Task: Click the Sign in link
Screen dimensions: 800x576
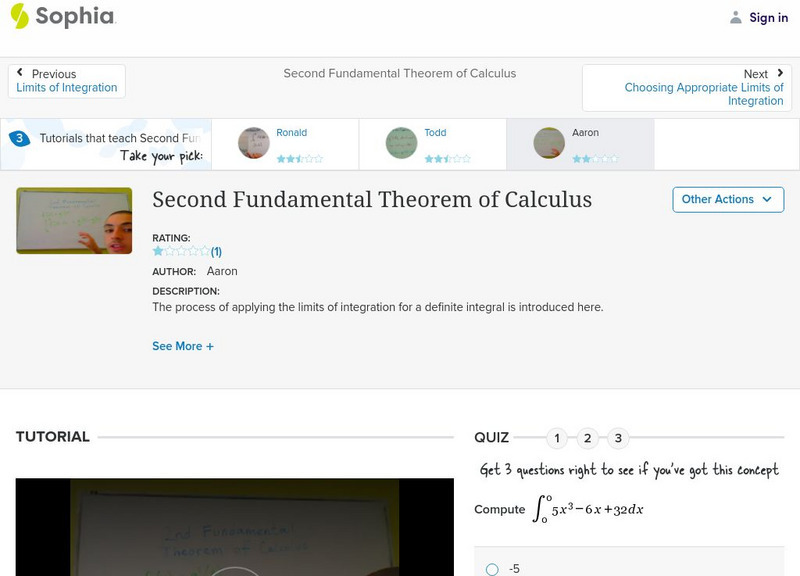Action: [768, 17]
